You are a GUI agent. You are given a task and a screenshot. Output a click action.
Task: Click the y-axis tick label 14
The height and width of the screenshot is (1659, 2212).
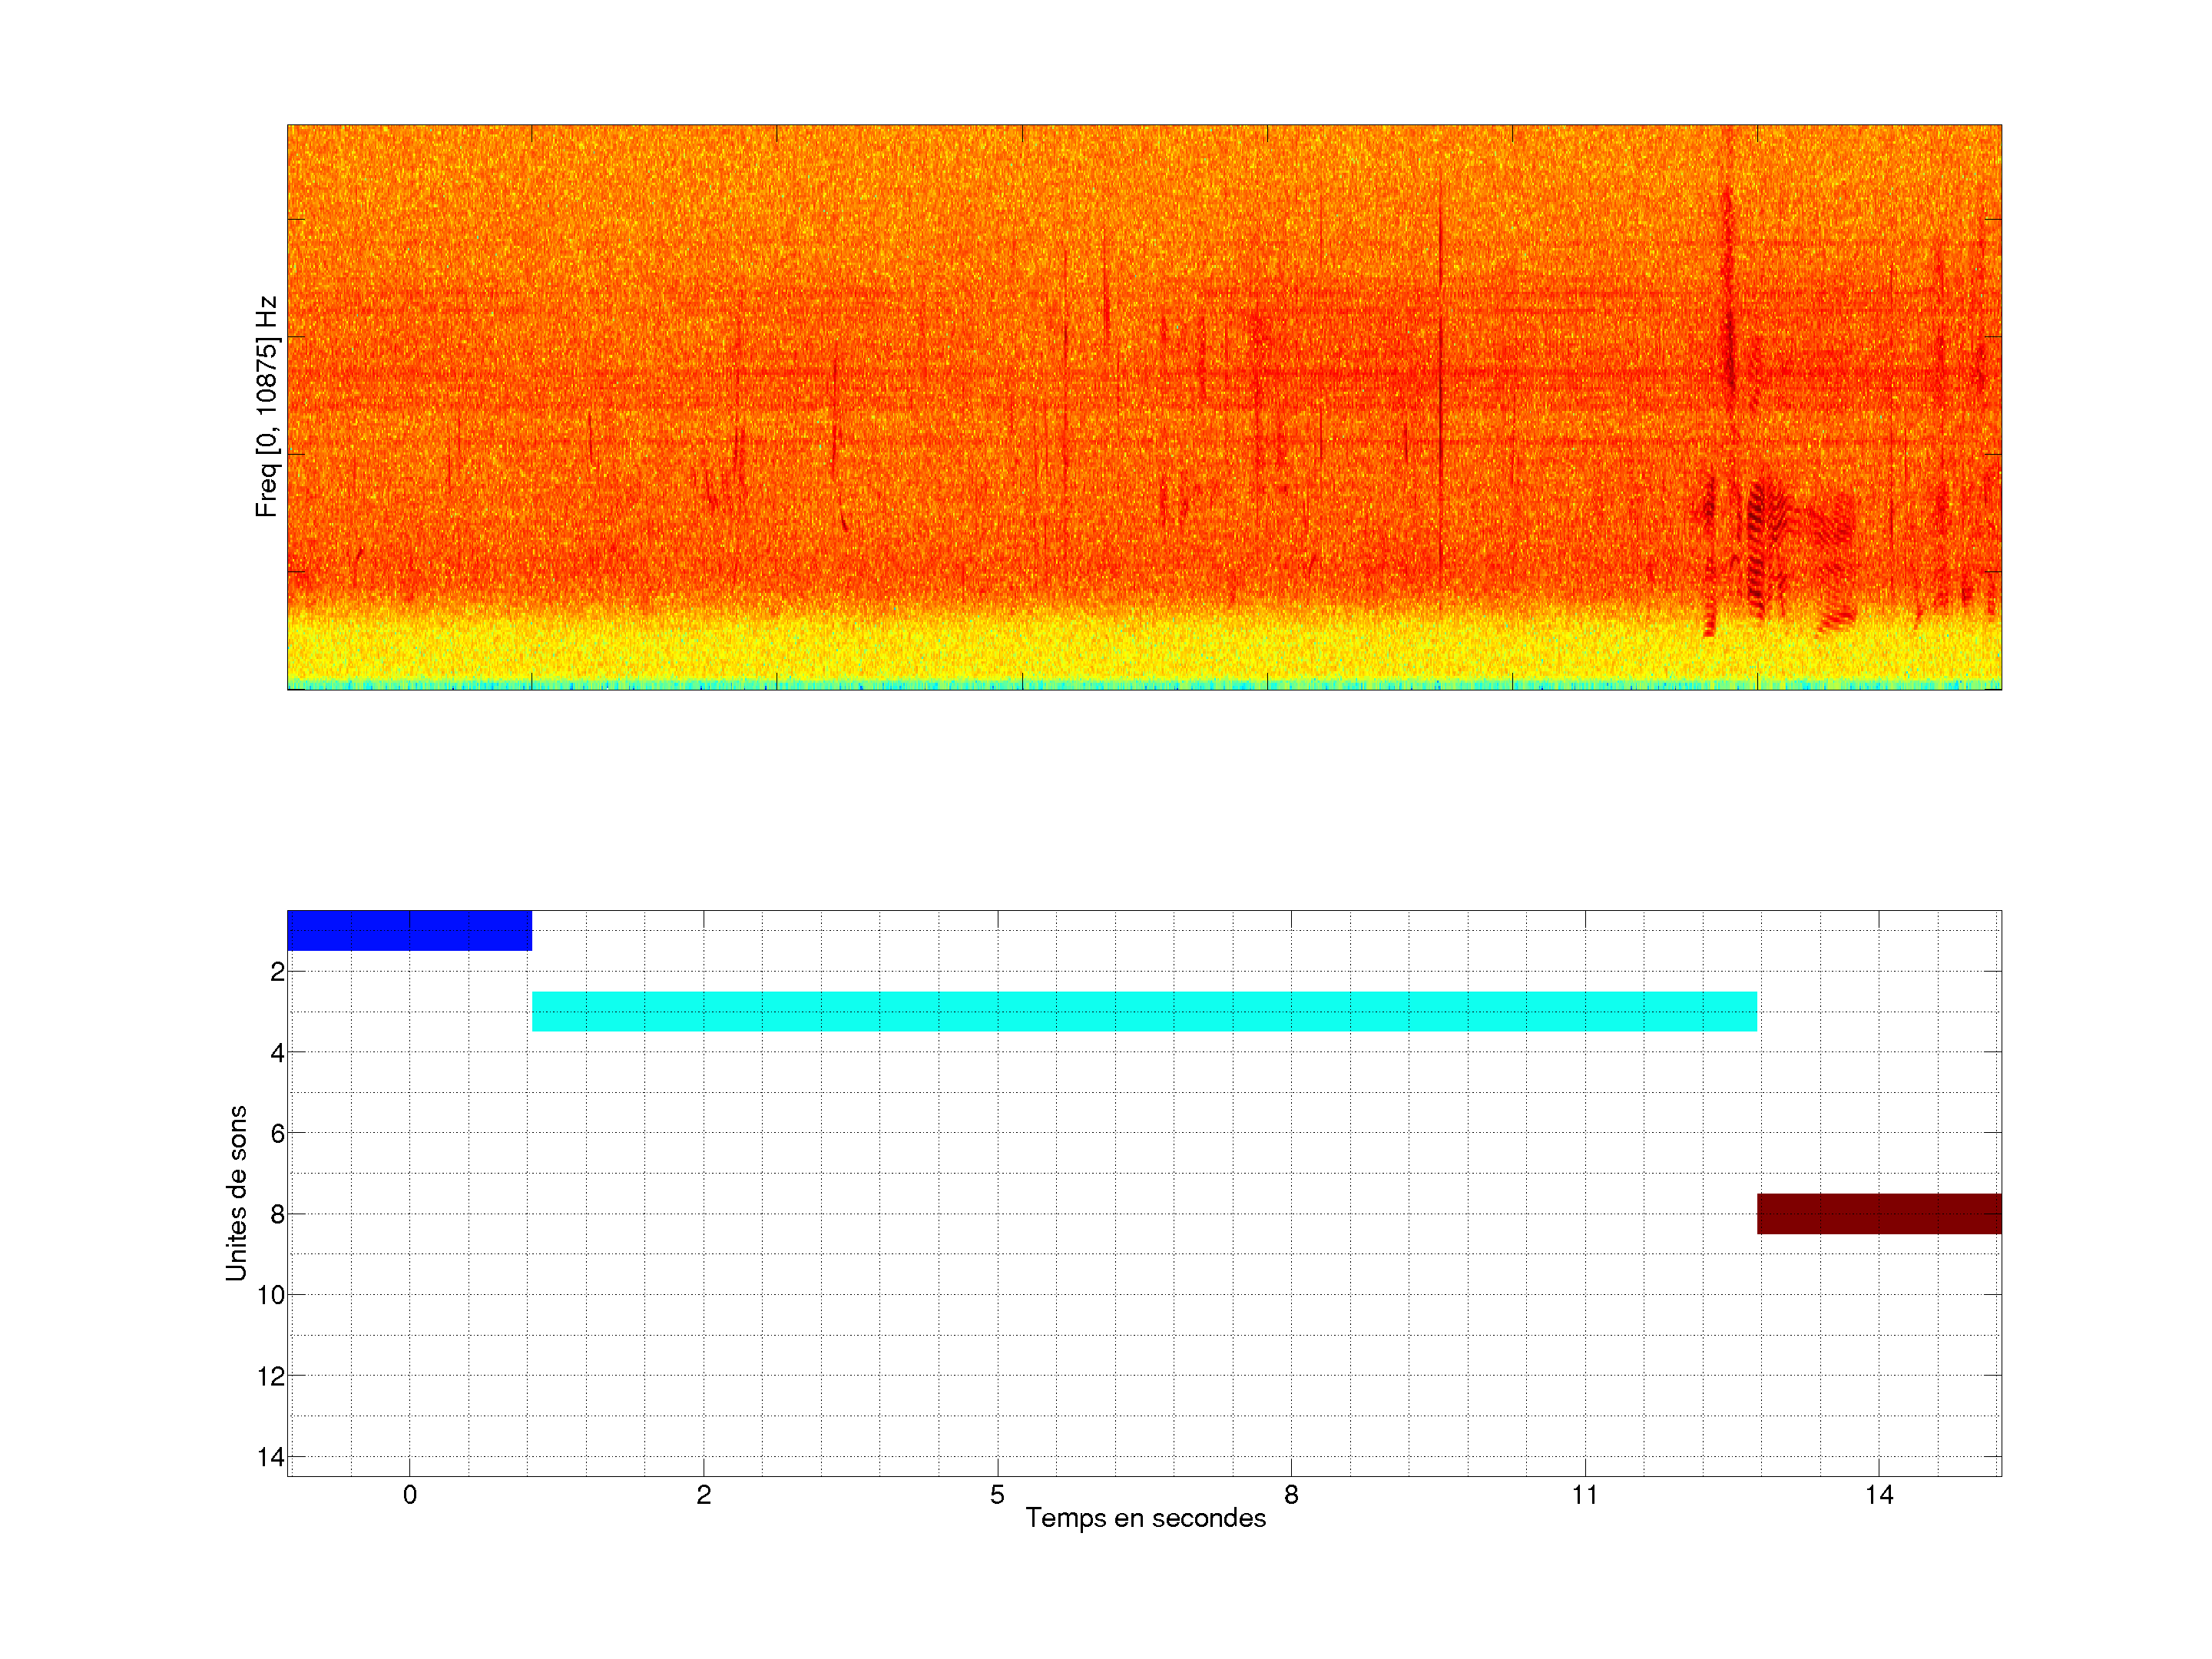coord(271,1457)
